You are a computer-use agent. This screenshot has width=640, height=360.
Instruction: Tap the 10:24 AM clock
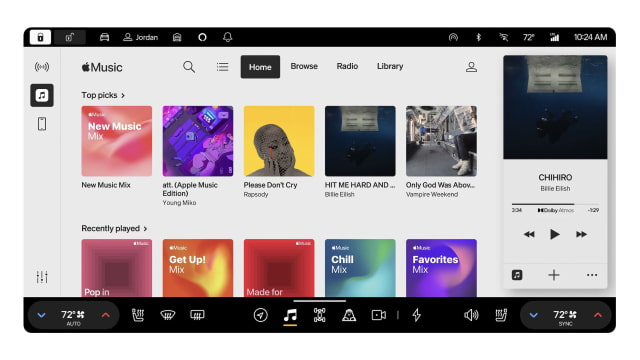click(x=590, y=37)
